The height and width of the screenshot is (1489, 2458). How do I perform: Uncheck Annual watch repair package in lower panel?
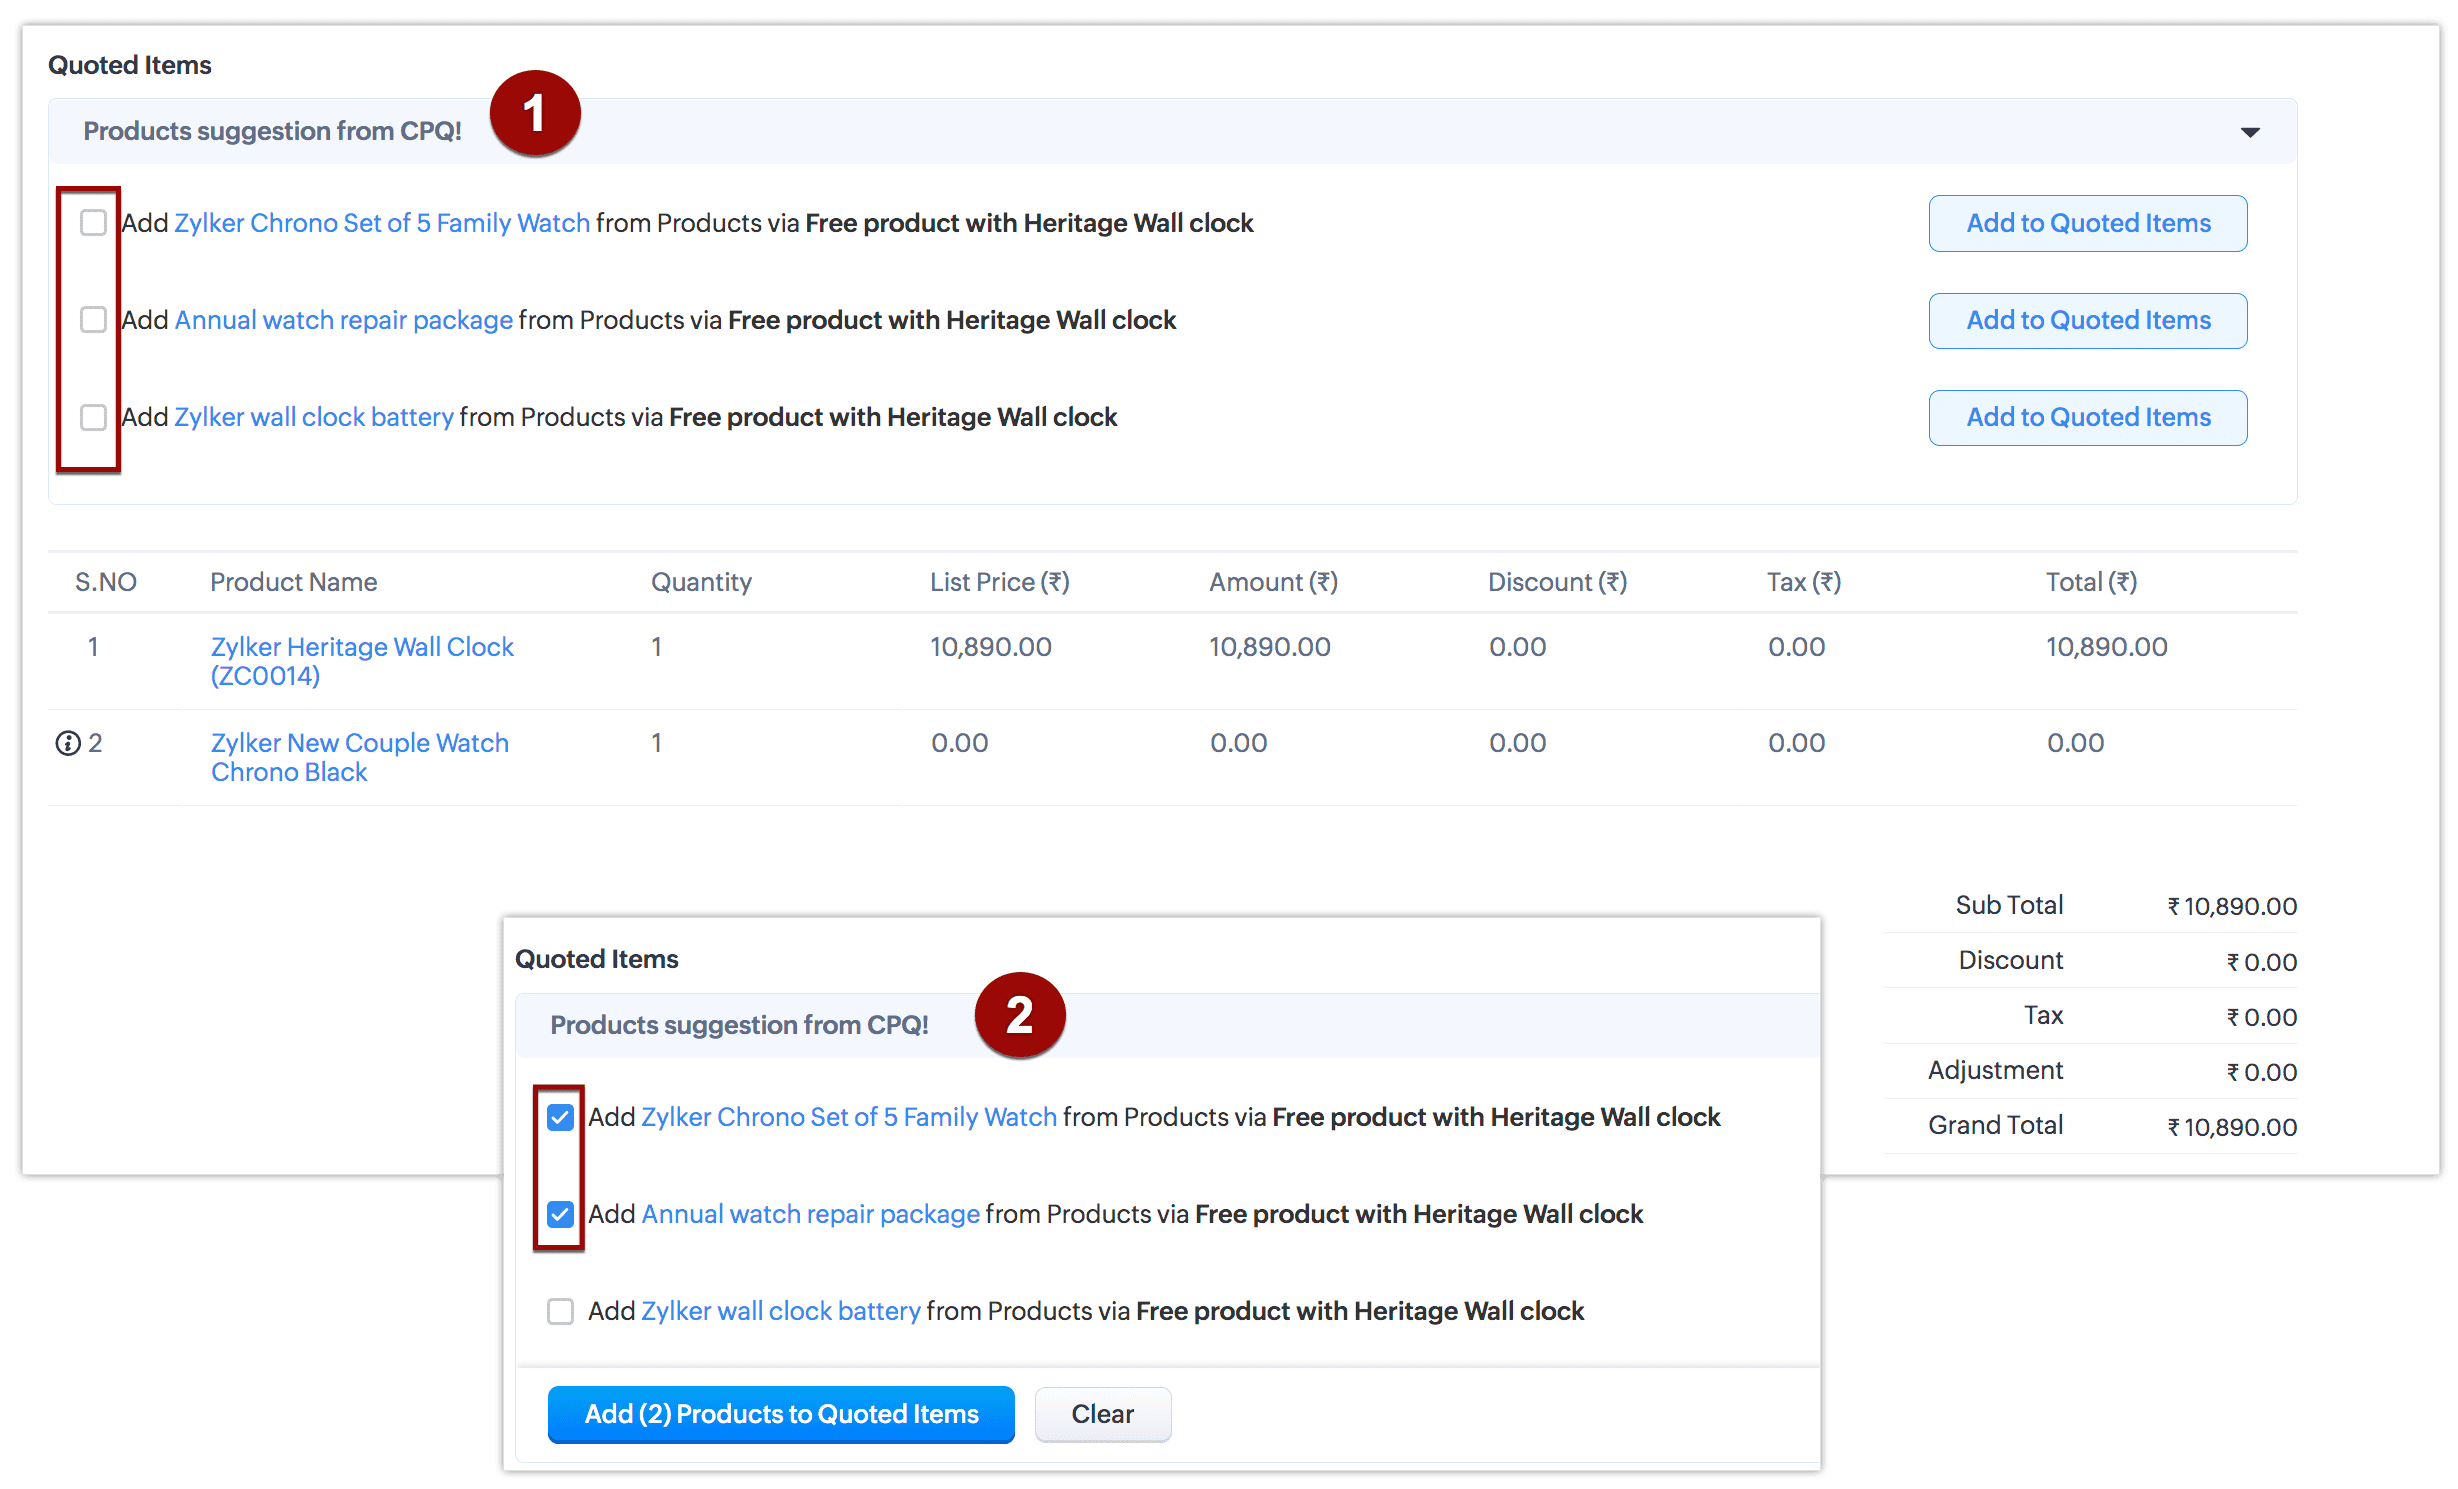pyautogui.click(x=560, y=1214)
